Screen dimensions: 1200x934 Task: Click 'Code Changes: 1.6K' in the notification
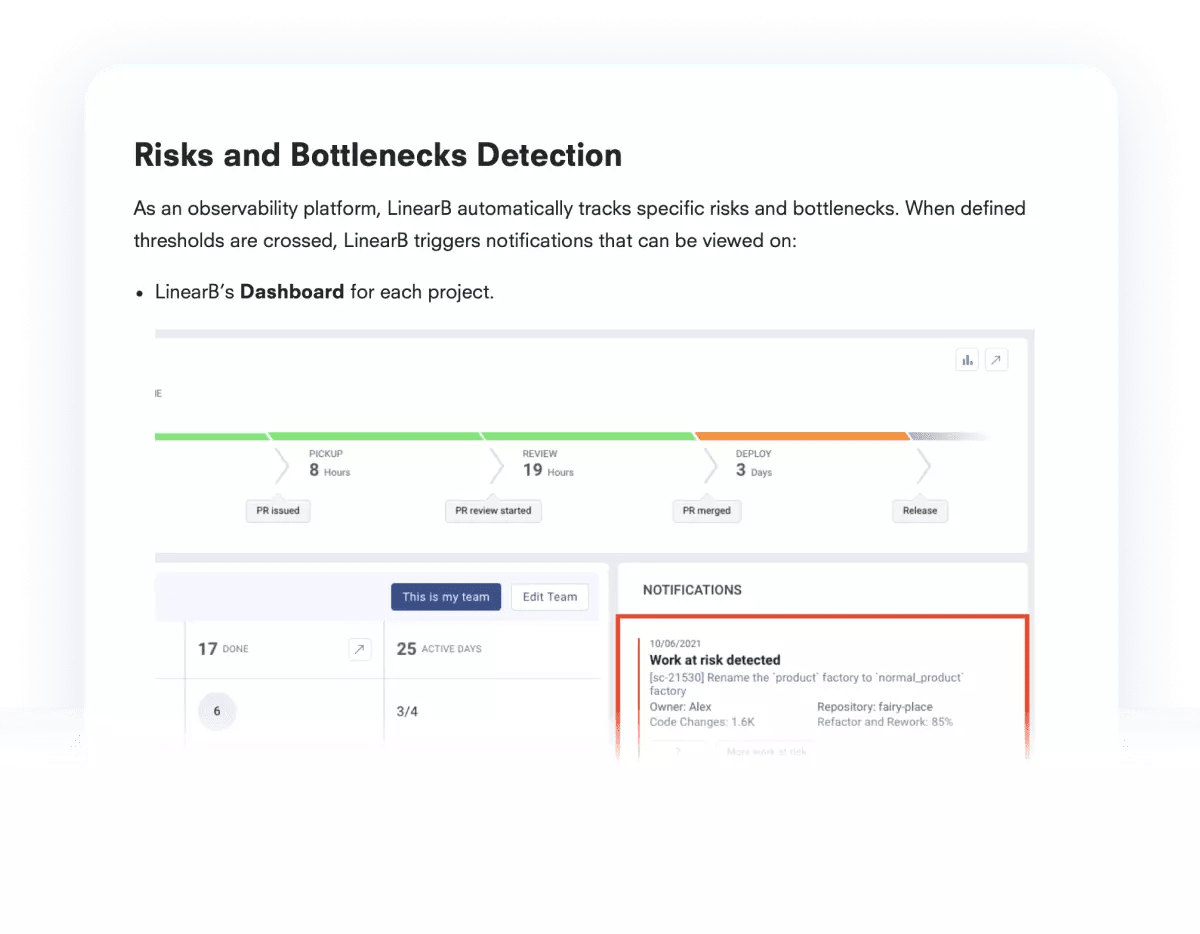tap(702, 722)
